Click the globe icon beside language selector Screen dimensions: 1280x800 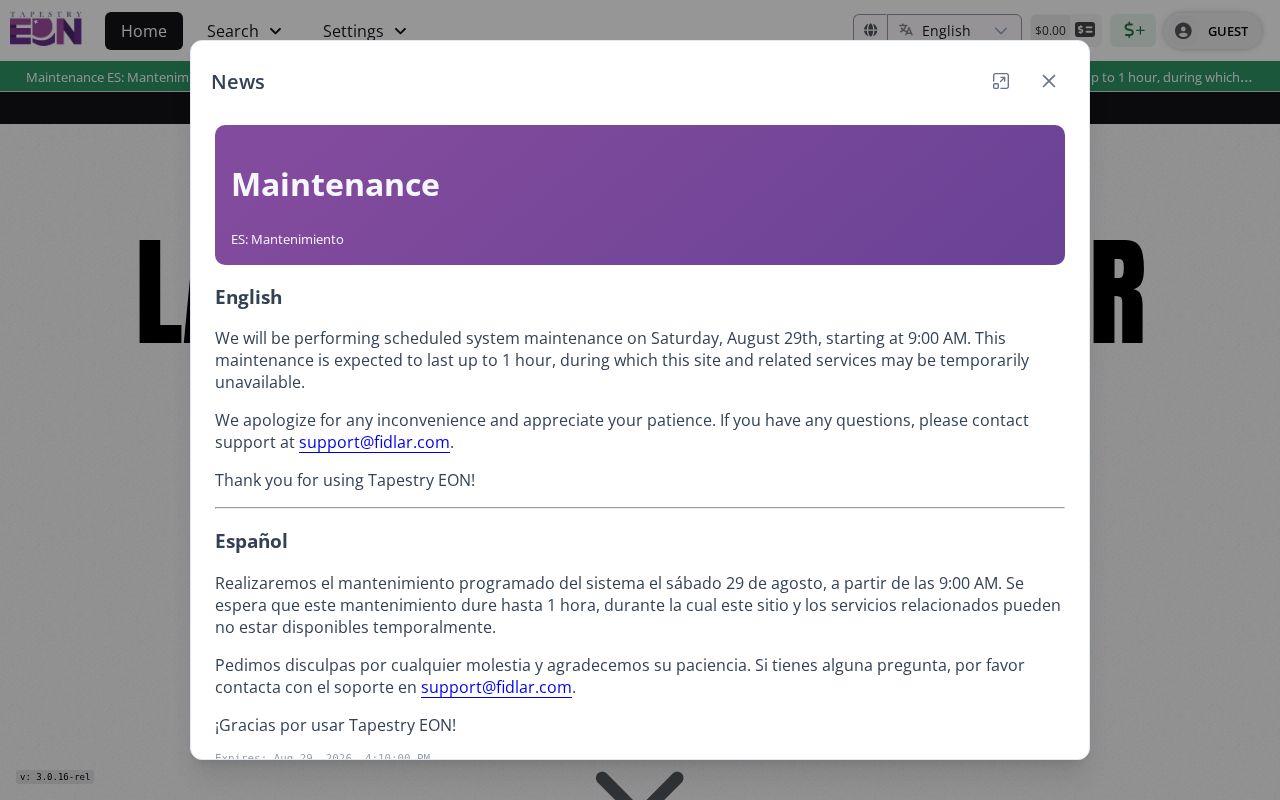tap(870, 31)
